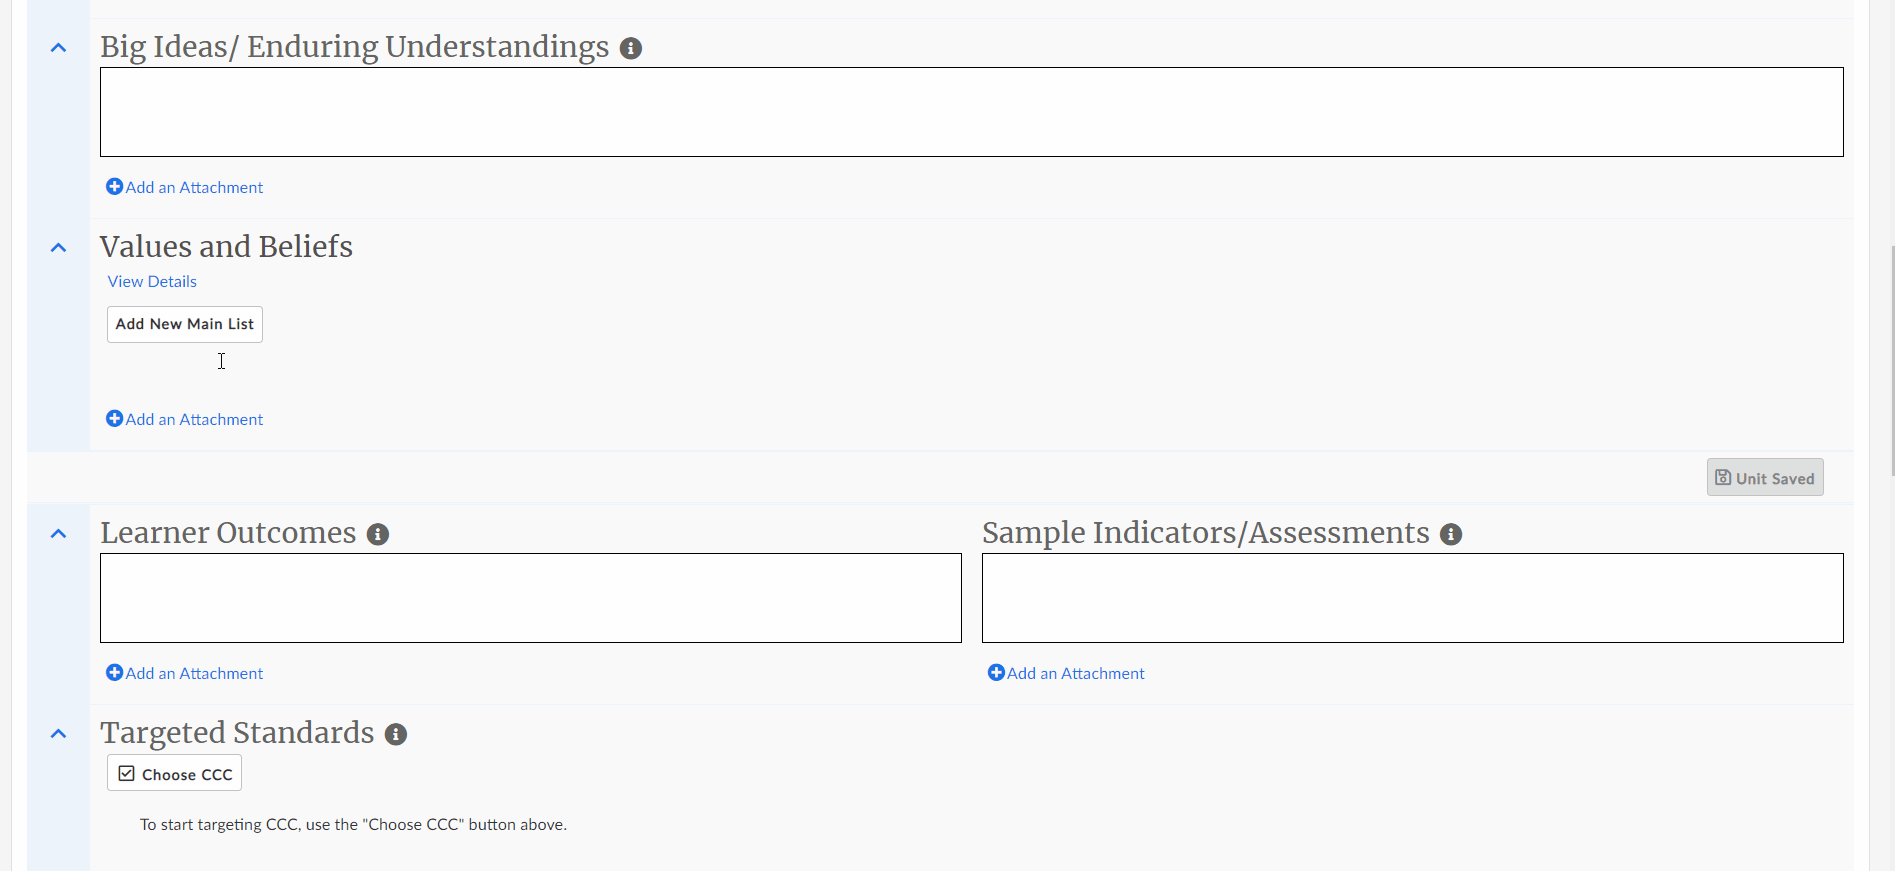Click the plus attachment icon under Sample Indicators
This screenshot has height=871, width=1895.
click(x=995, y=672)
